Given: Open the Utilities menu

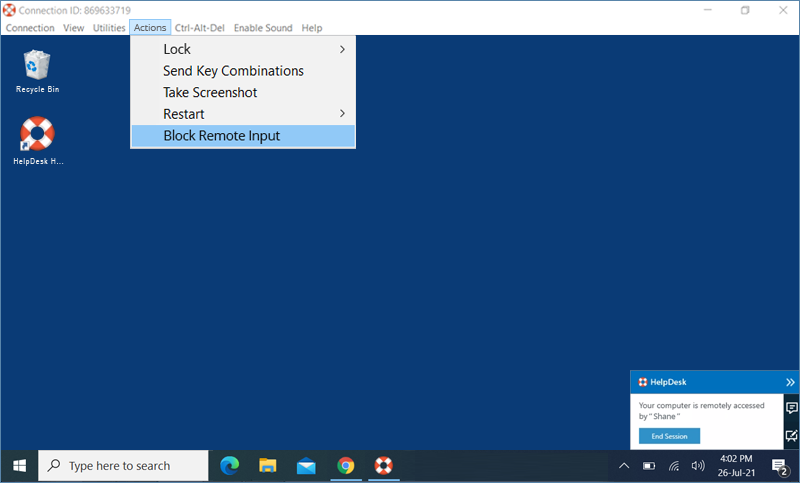Looking at the screenshot, I should click(109, 28).
